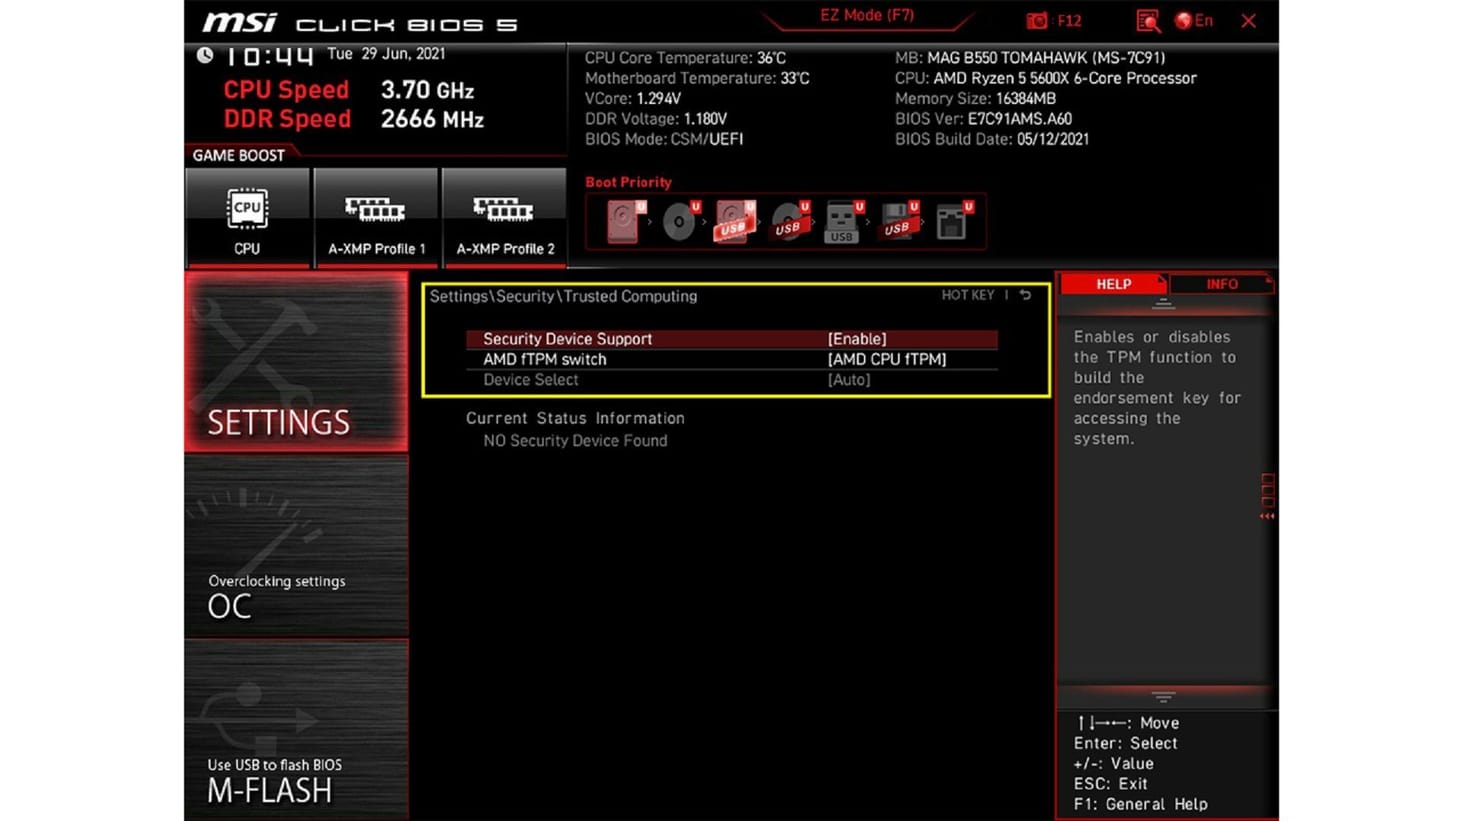Select the network boot icon in Boot Priority
This screenshot has width=1460, height=821.
click(952, 220)
